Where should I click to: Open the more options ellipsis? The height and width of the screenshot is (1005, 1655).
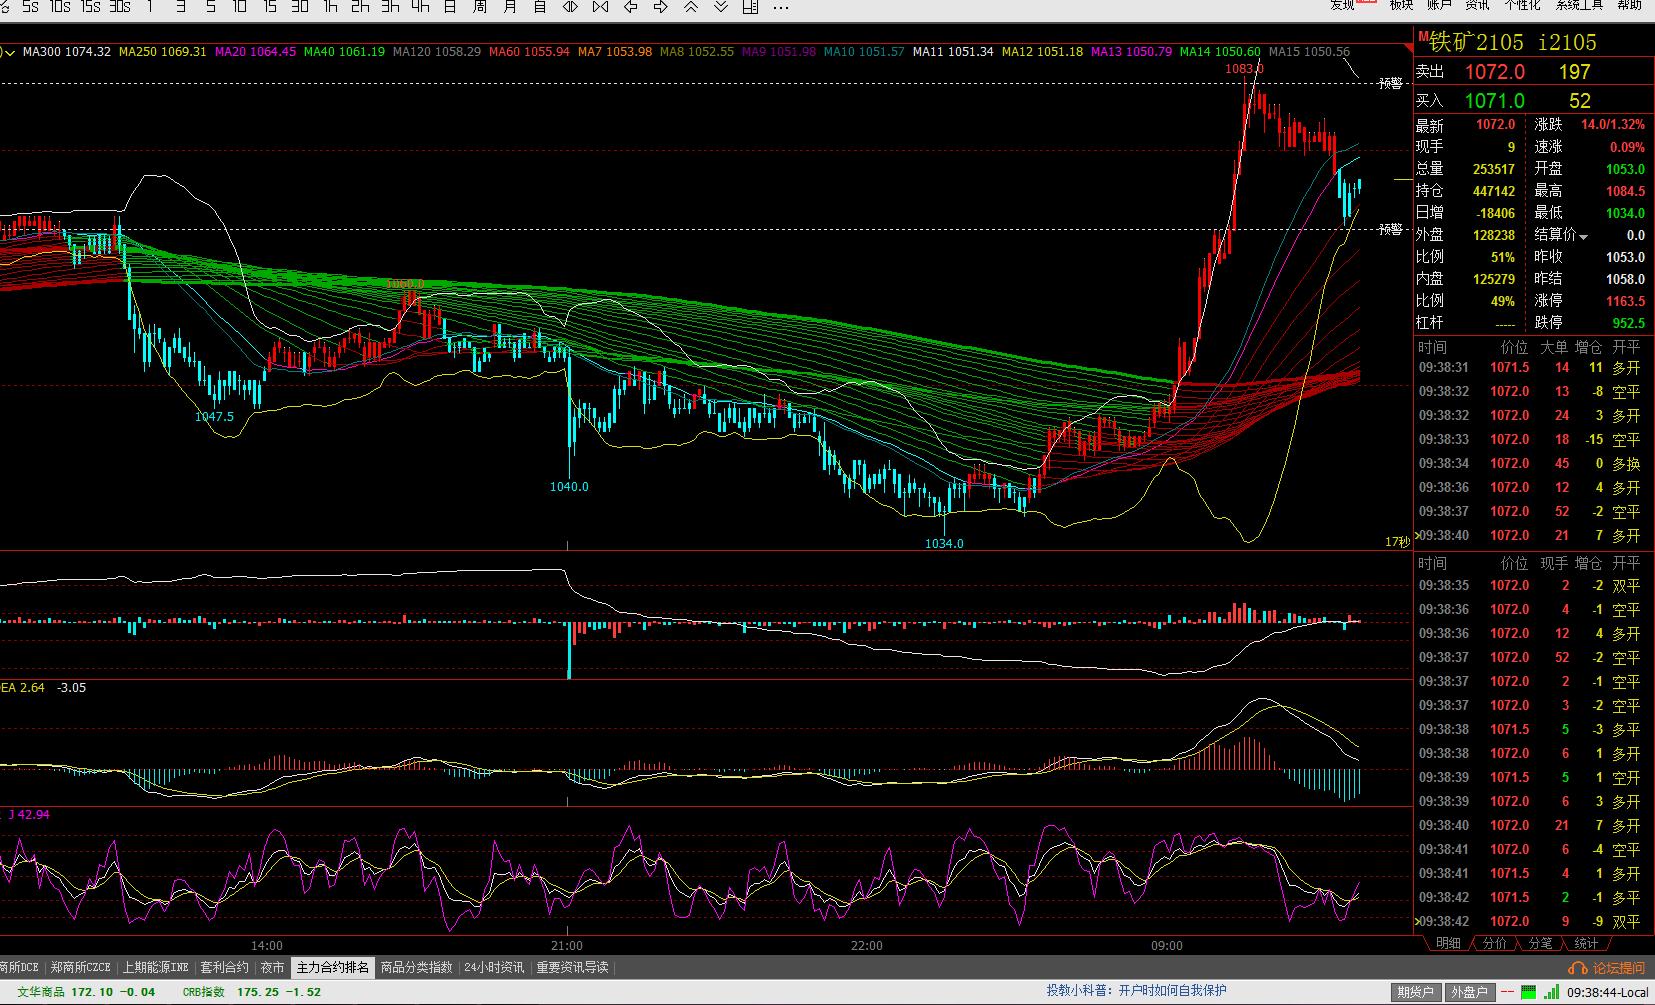tap(782, 6)
